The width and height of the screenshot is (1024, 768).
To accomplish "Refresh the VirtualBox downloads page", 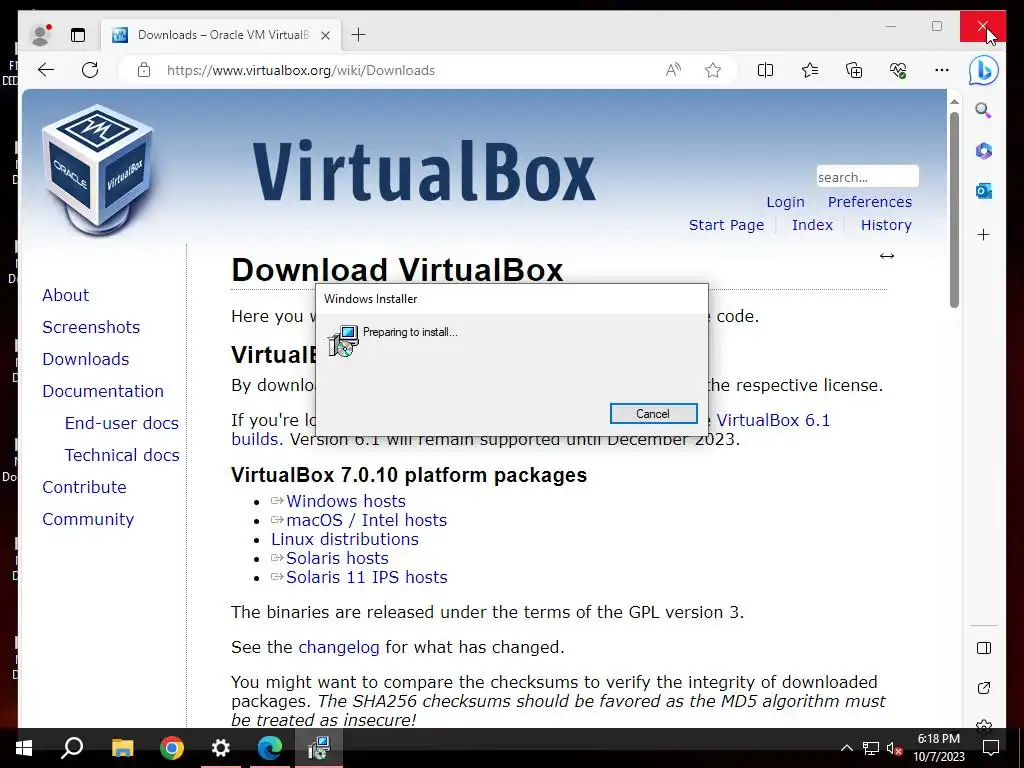I will [90, 70].
